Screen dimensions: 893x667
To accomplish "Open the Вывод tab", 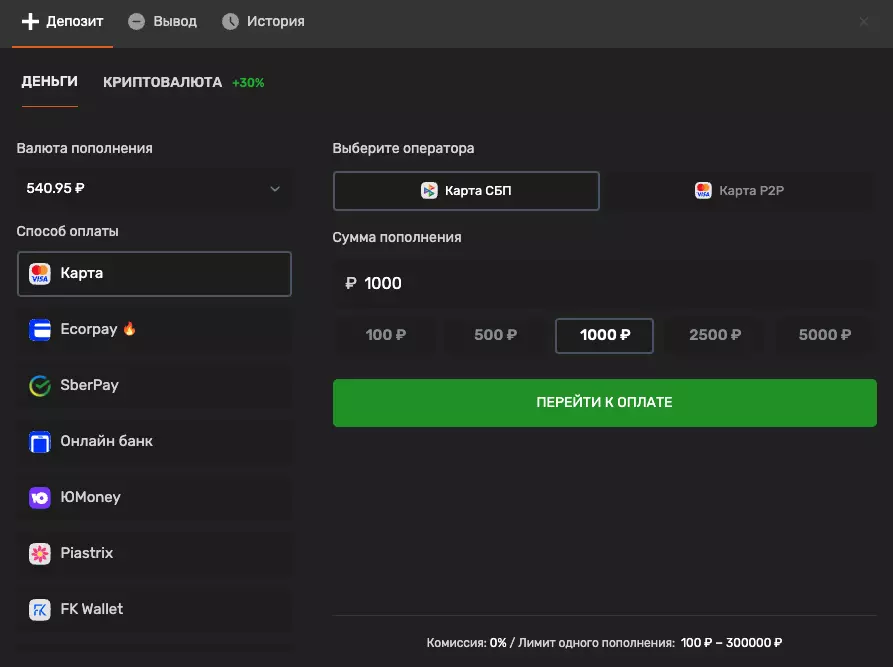I will 163,21.
